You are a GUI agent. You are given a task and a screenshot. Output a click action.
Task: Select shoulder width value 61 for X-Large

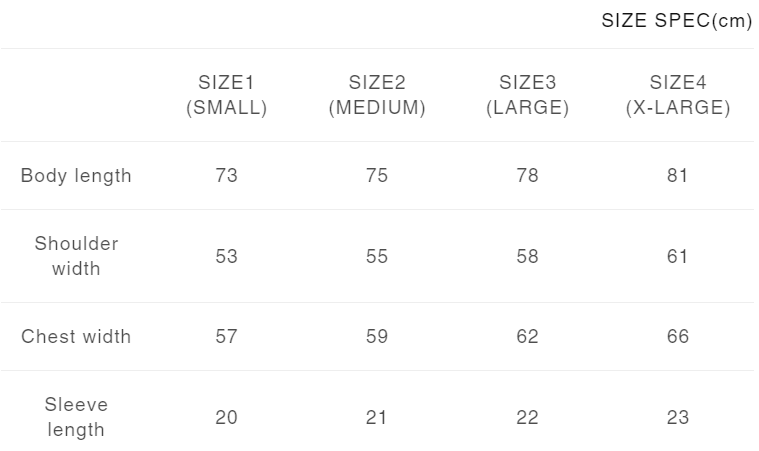click(678, 257)
